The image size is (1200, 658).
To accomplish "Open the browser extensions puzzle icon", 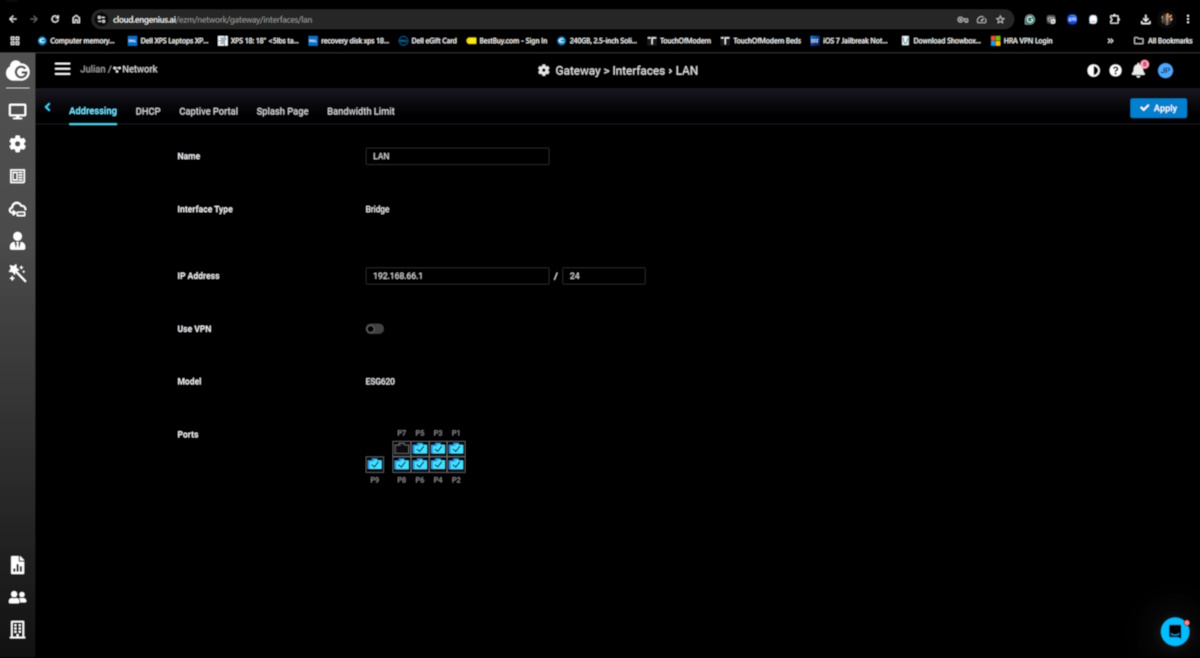I will 1114,19.
